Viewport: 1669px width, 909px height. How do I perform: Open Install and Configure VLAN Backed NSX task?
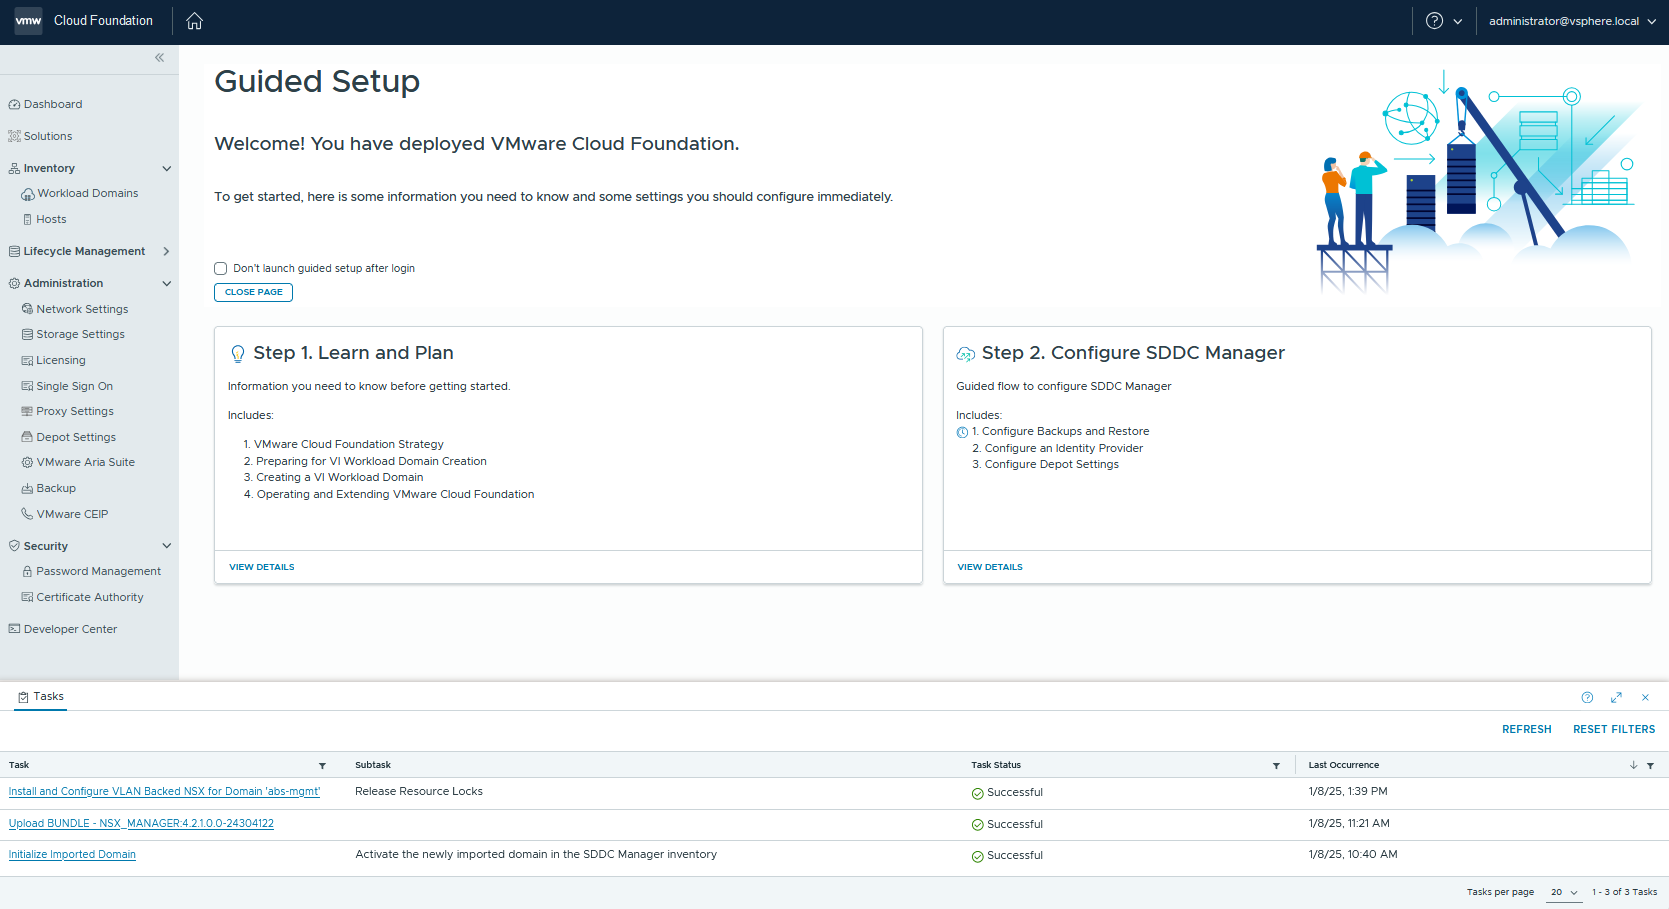[x=164, y=792]
